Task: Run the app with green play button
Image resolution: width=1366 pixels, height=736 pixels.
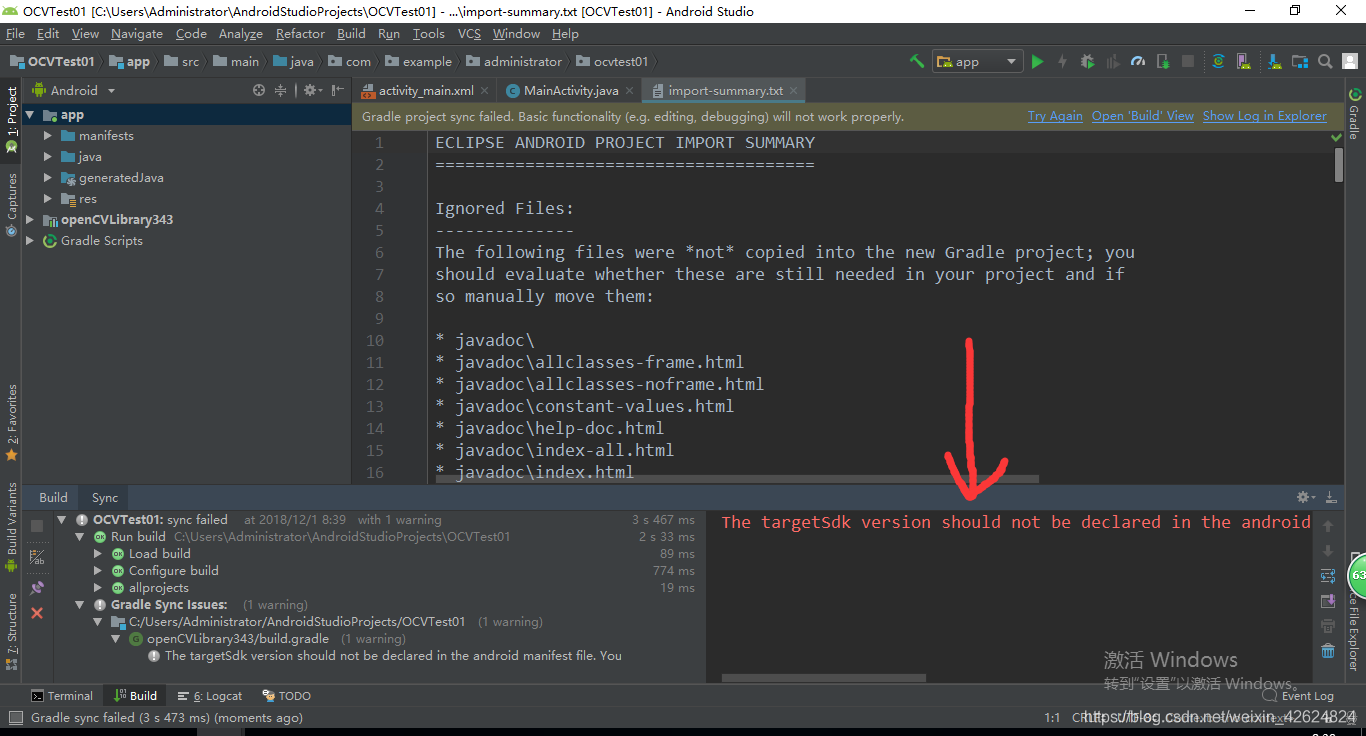Action: point(1037,61)
